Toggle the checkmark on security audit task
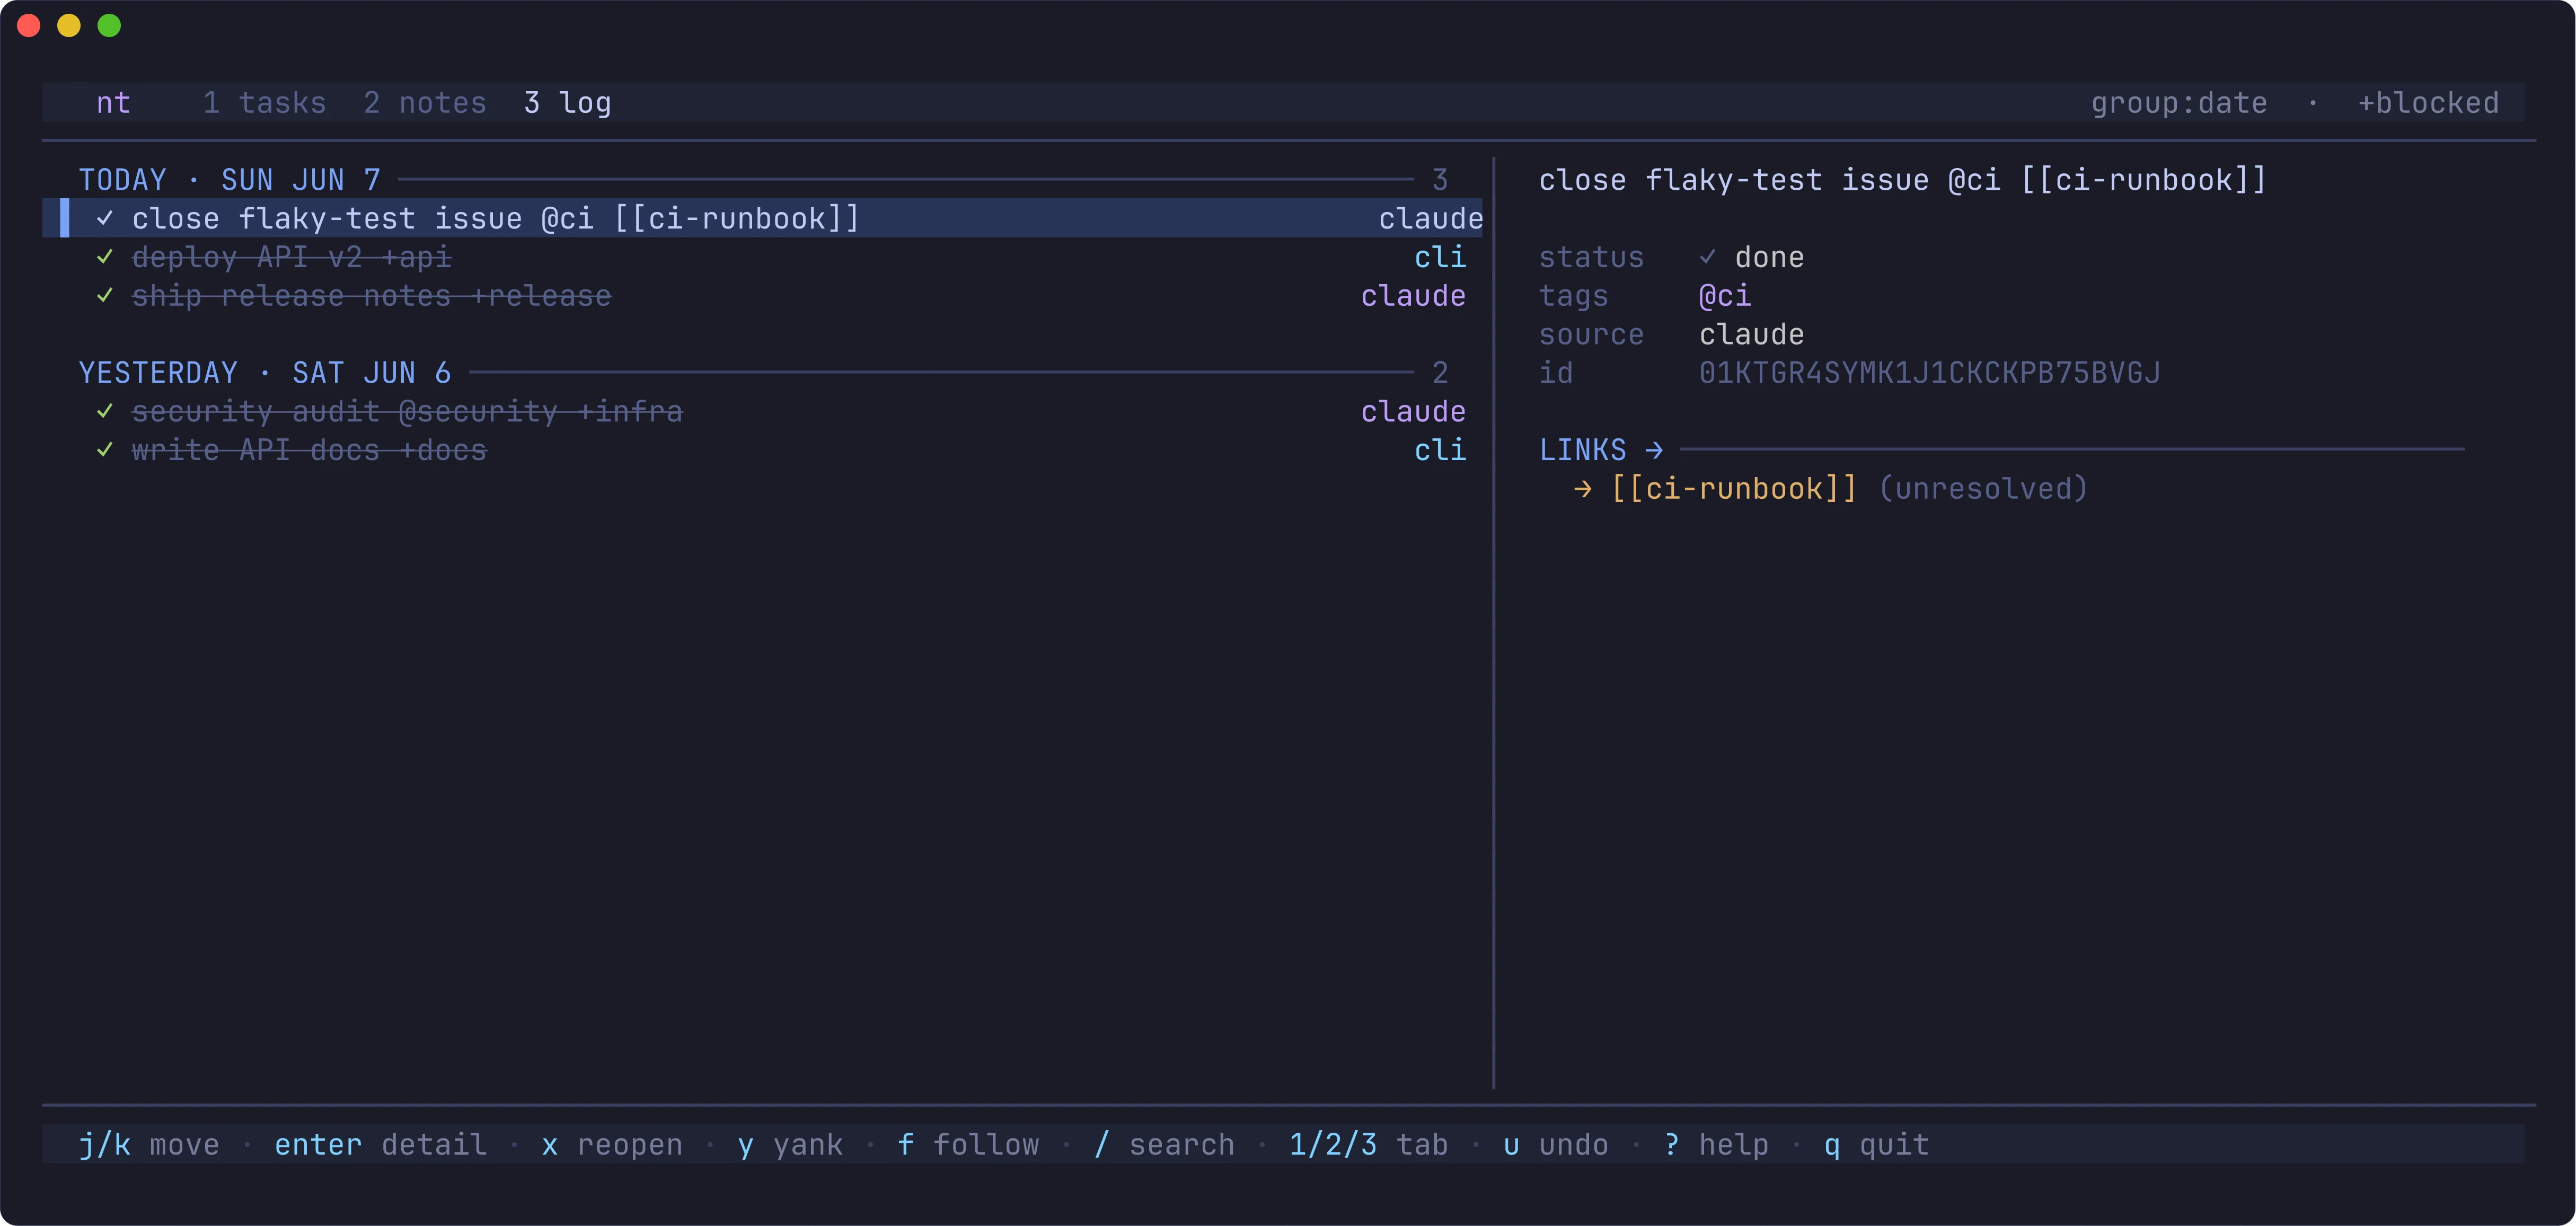Viewport: 2576px width, 1226px height. (x=104, y=411)
